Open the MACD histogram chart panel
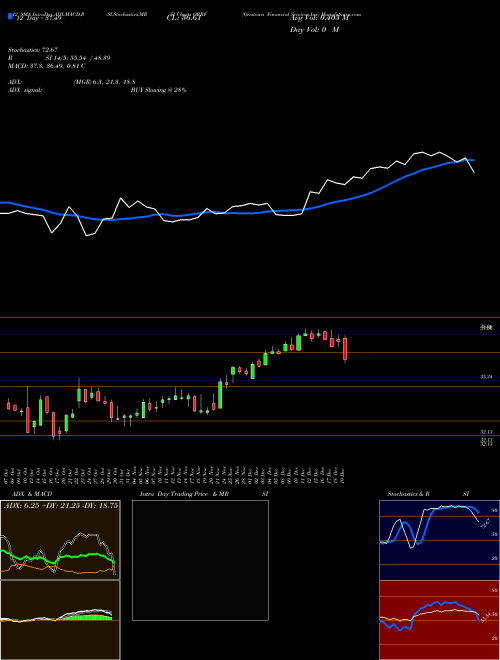This screenshot has width=500, height=660. (x=60, y=620)
